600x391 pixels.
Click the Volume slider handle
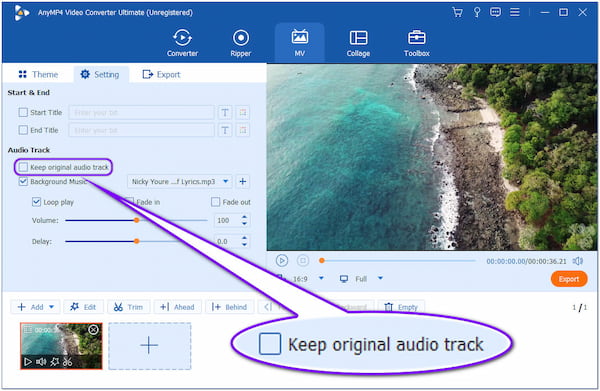[136, 220]
